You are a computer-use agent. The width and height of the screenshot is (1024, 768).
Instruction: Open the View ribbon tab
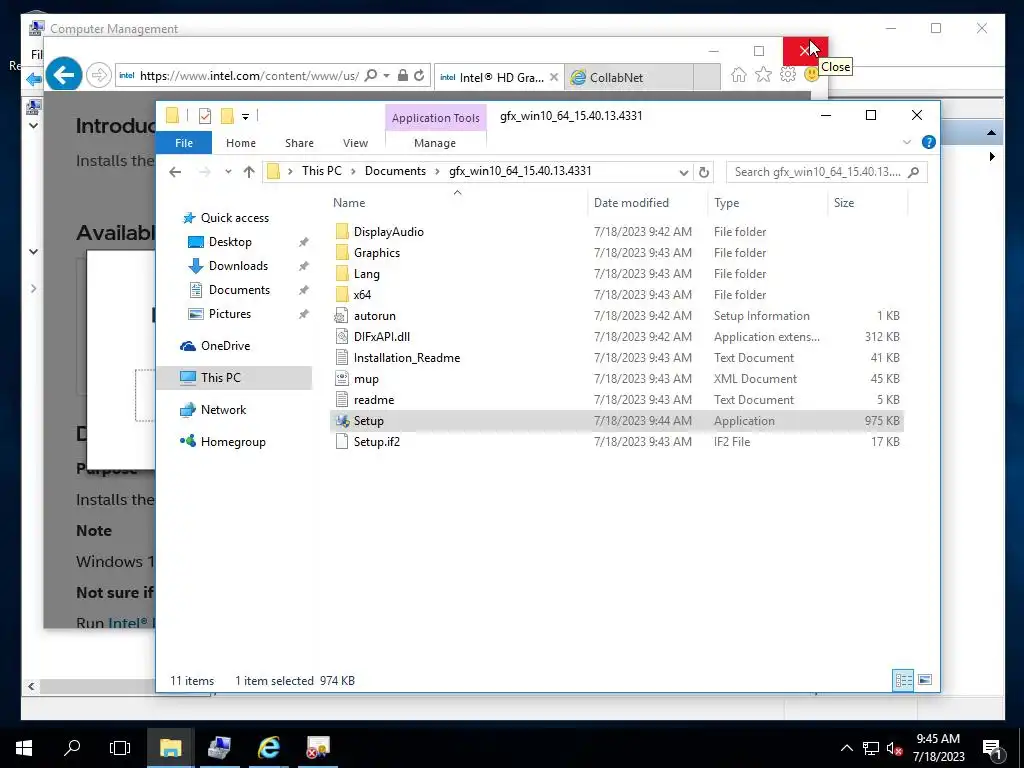click(x=355, y=143)
